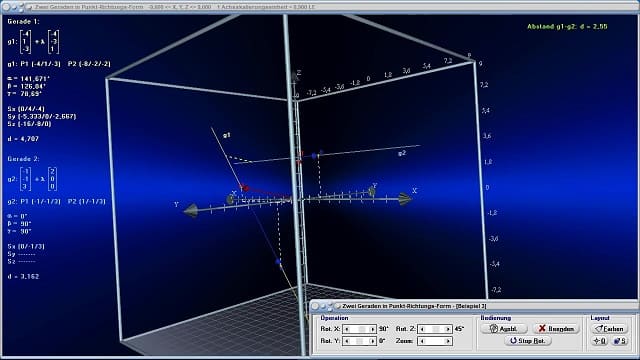Click the 'Abstand g1-g2: d = 2,55' readout
640x360 pixels.
point(567,27)
